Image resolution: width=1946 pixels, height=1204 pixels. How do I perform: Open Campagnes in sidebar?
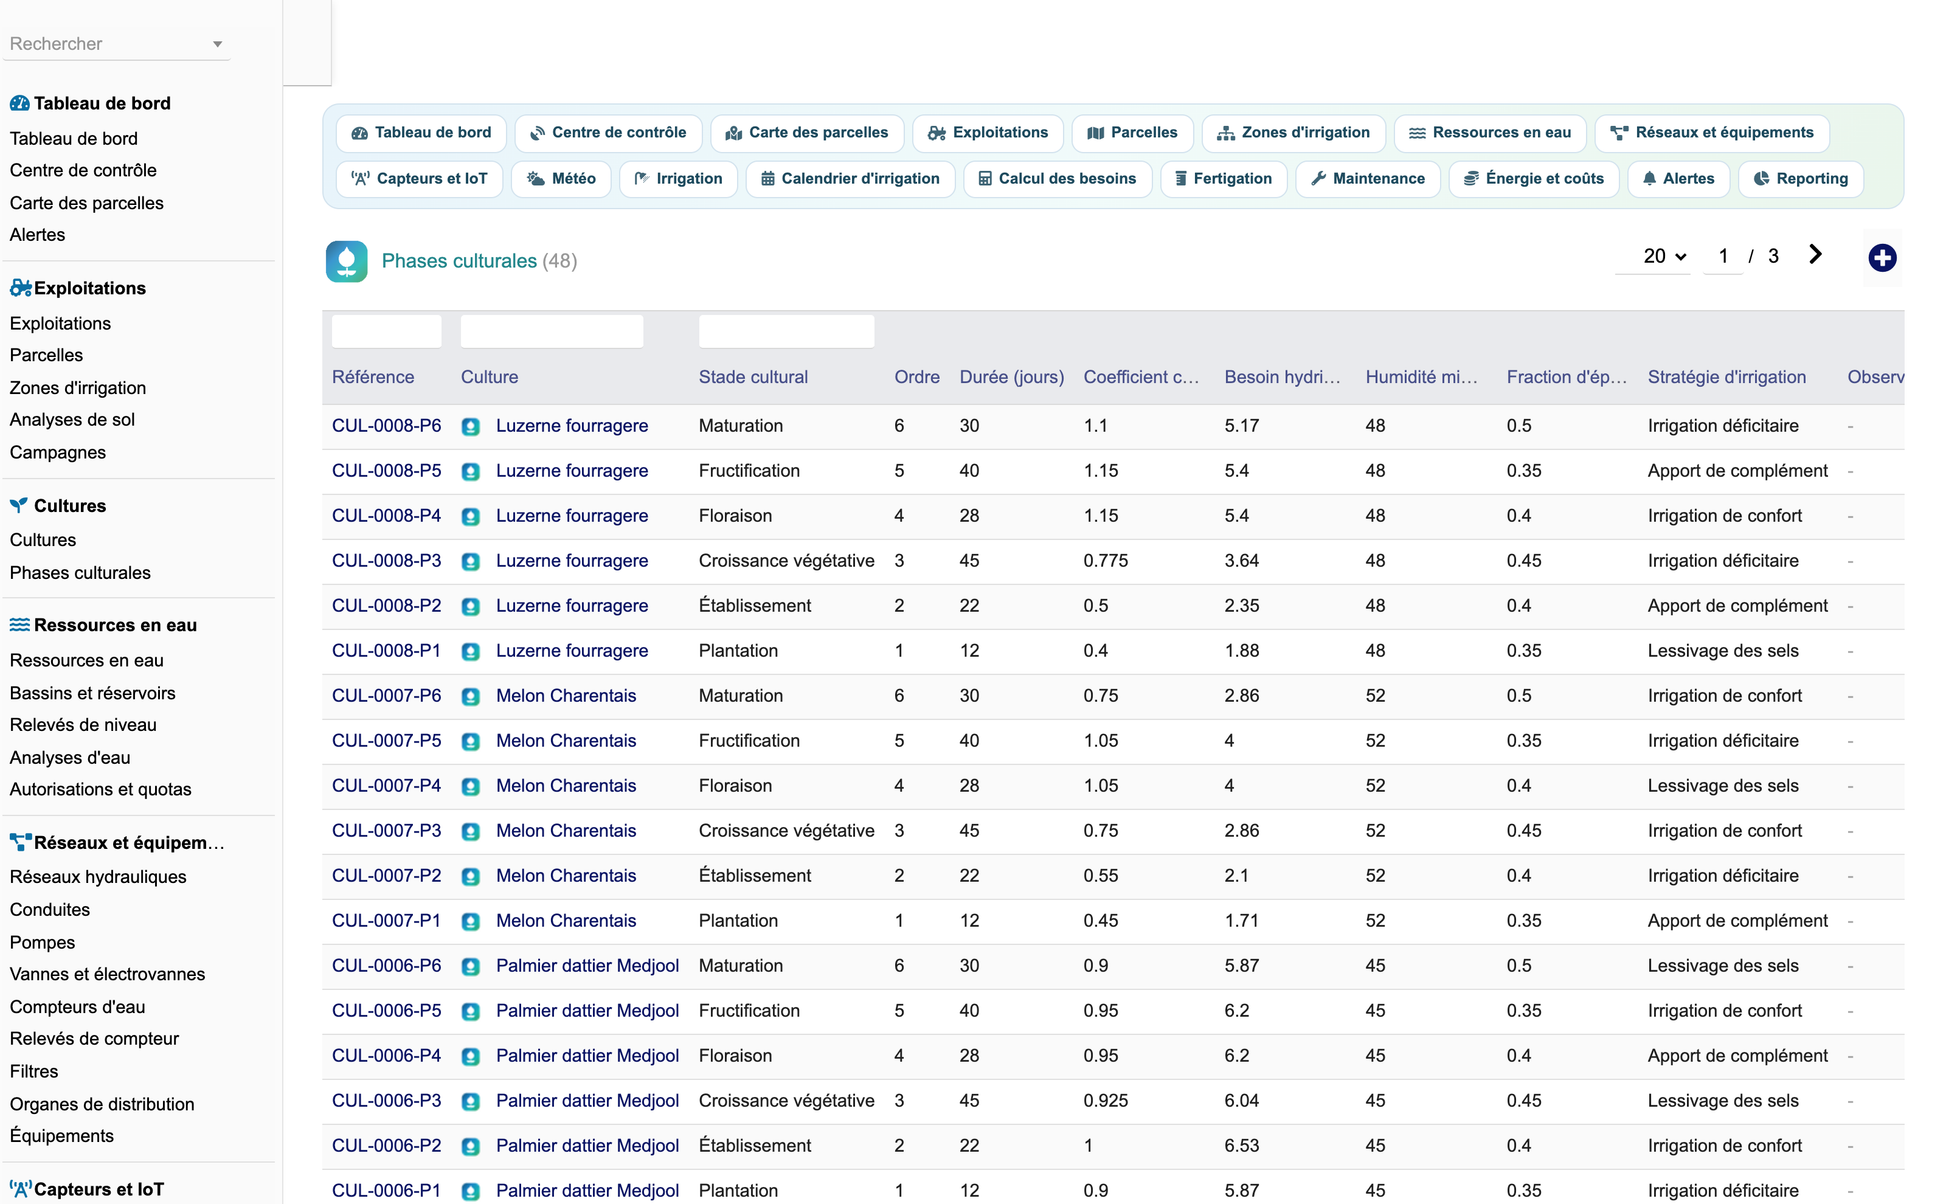58,452
